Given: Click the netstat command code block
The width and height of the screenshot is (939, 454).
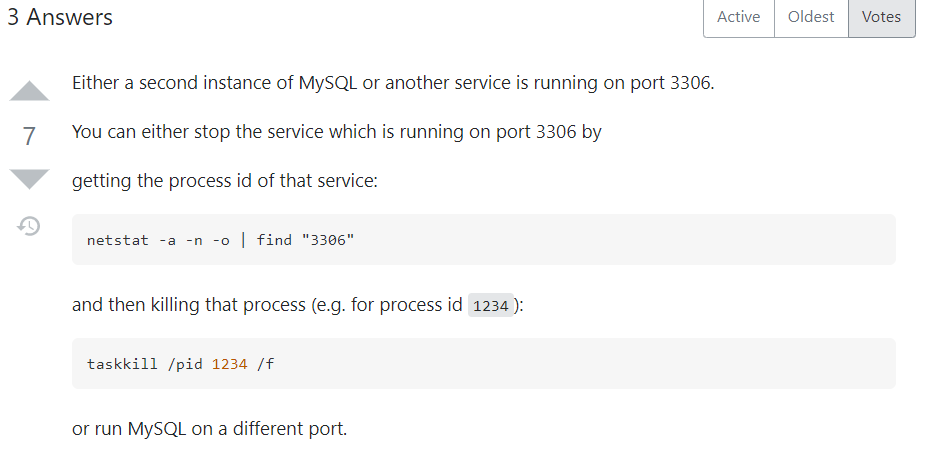Looking at the screenshot, I should point(483,240).
